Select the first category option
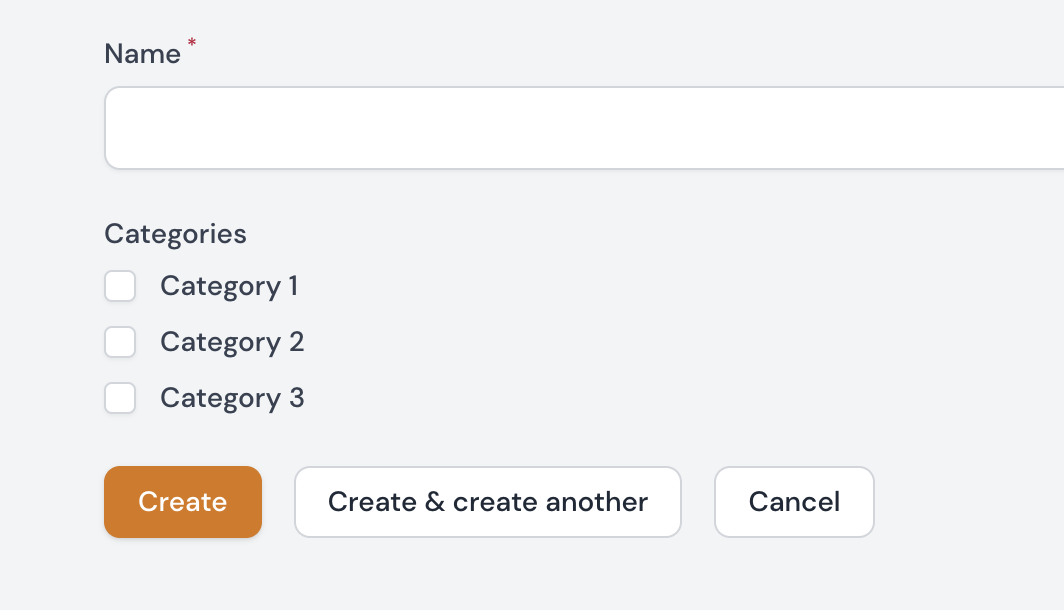This screenshot has width=1064, height=610. point(120,287)
